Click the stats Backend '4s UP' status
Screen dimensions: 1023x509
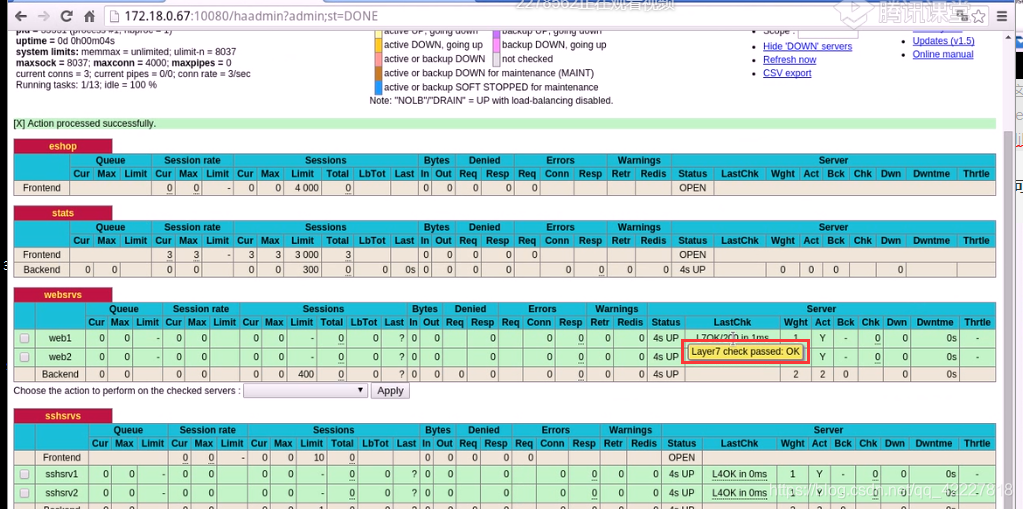point(692,270)
